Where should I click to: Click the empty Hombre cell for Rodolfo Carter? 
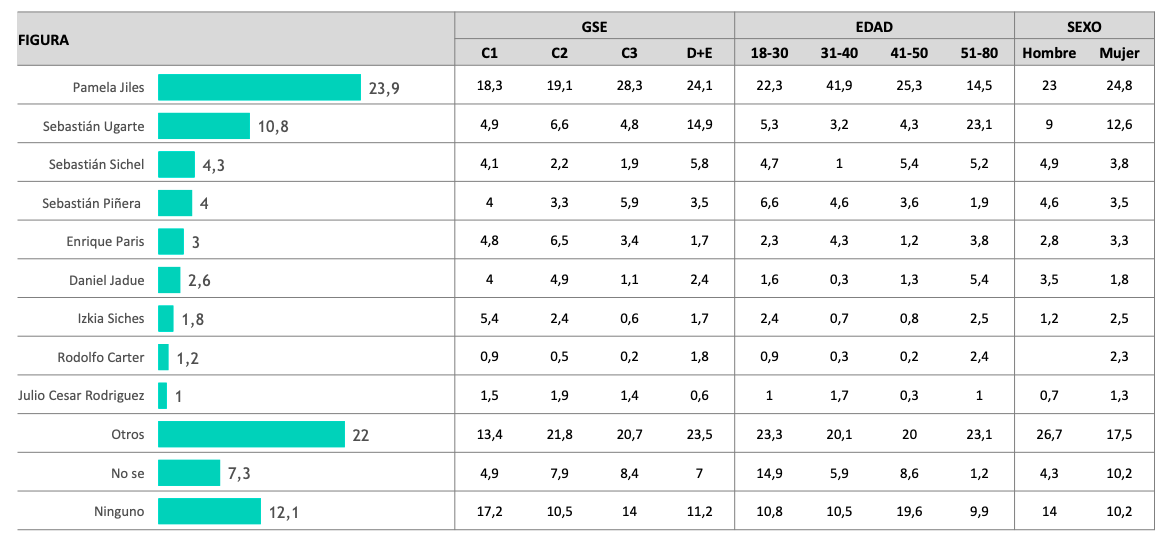click(x=1049, y=357)
